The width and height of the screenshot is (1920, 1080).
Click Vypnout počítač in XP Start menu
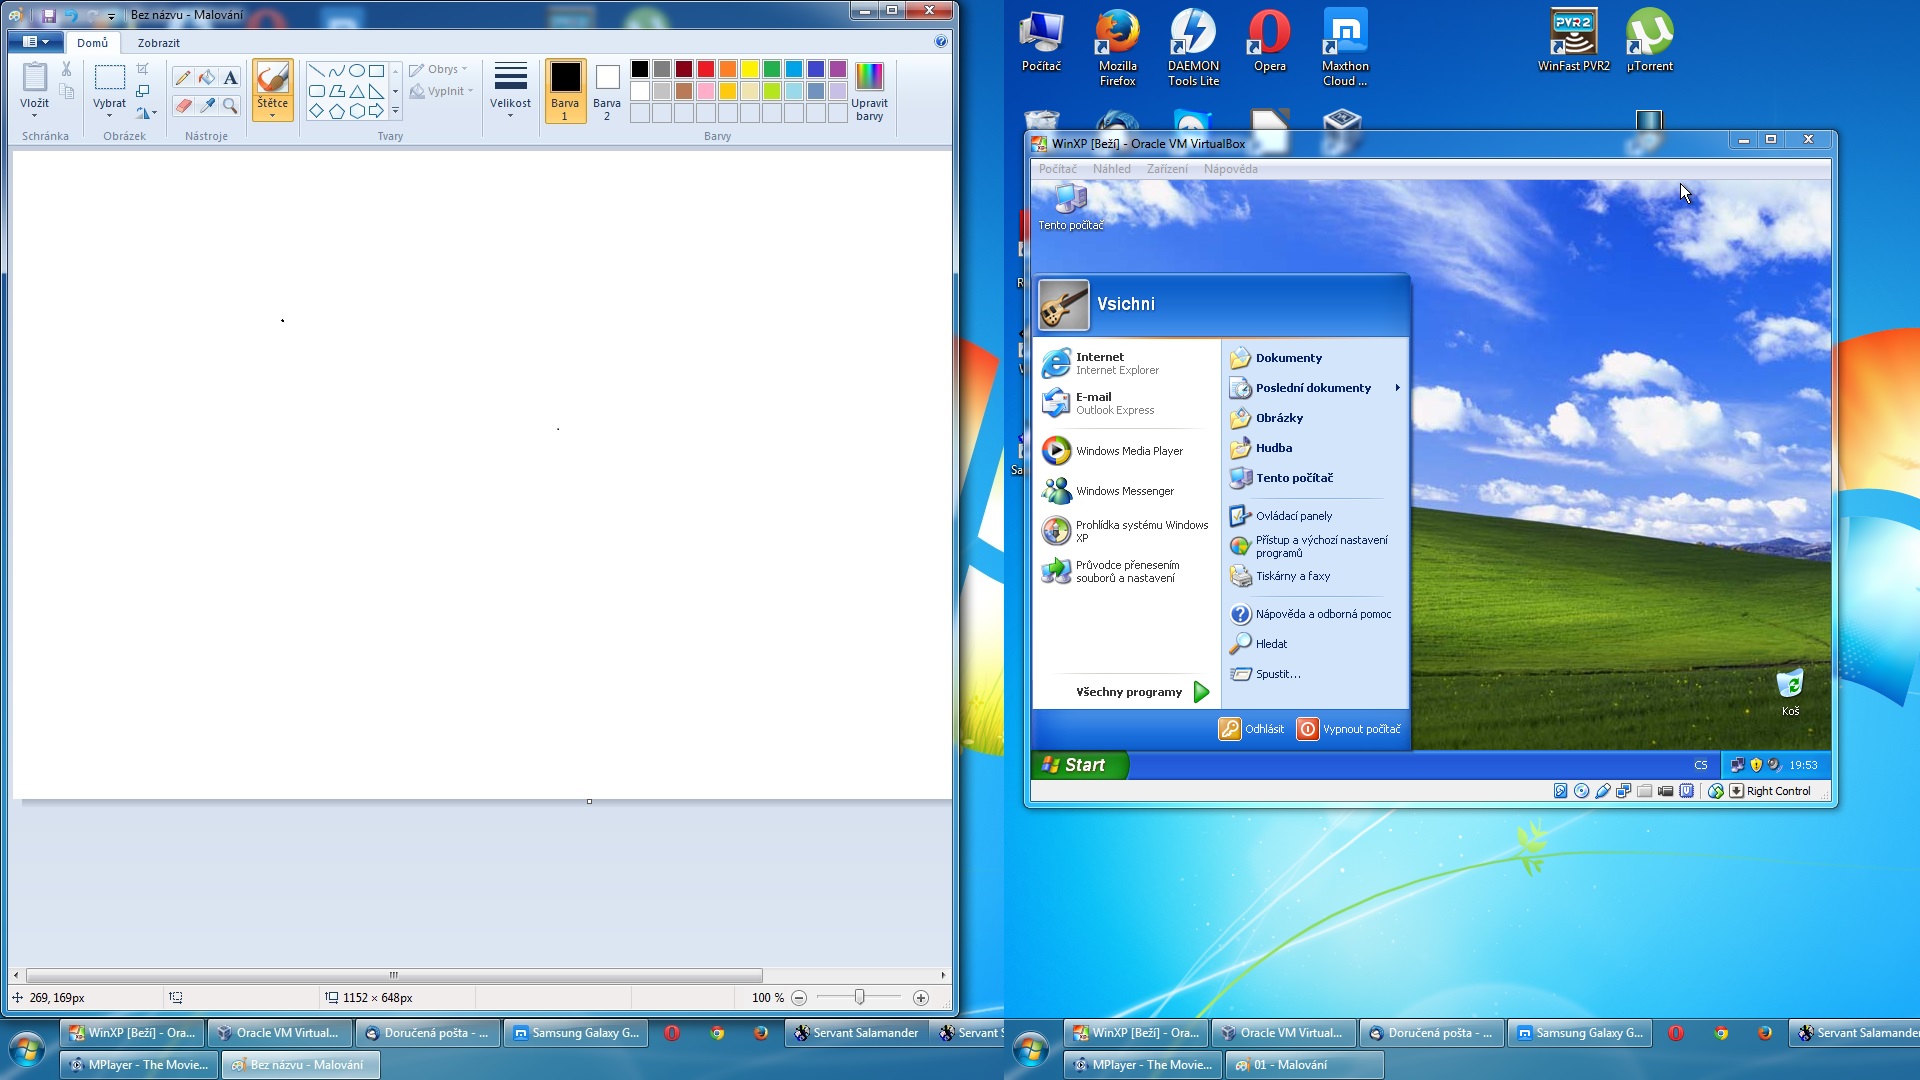(1348, 729)
